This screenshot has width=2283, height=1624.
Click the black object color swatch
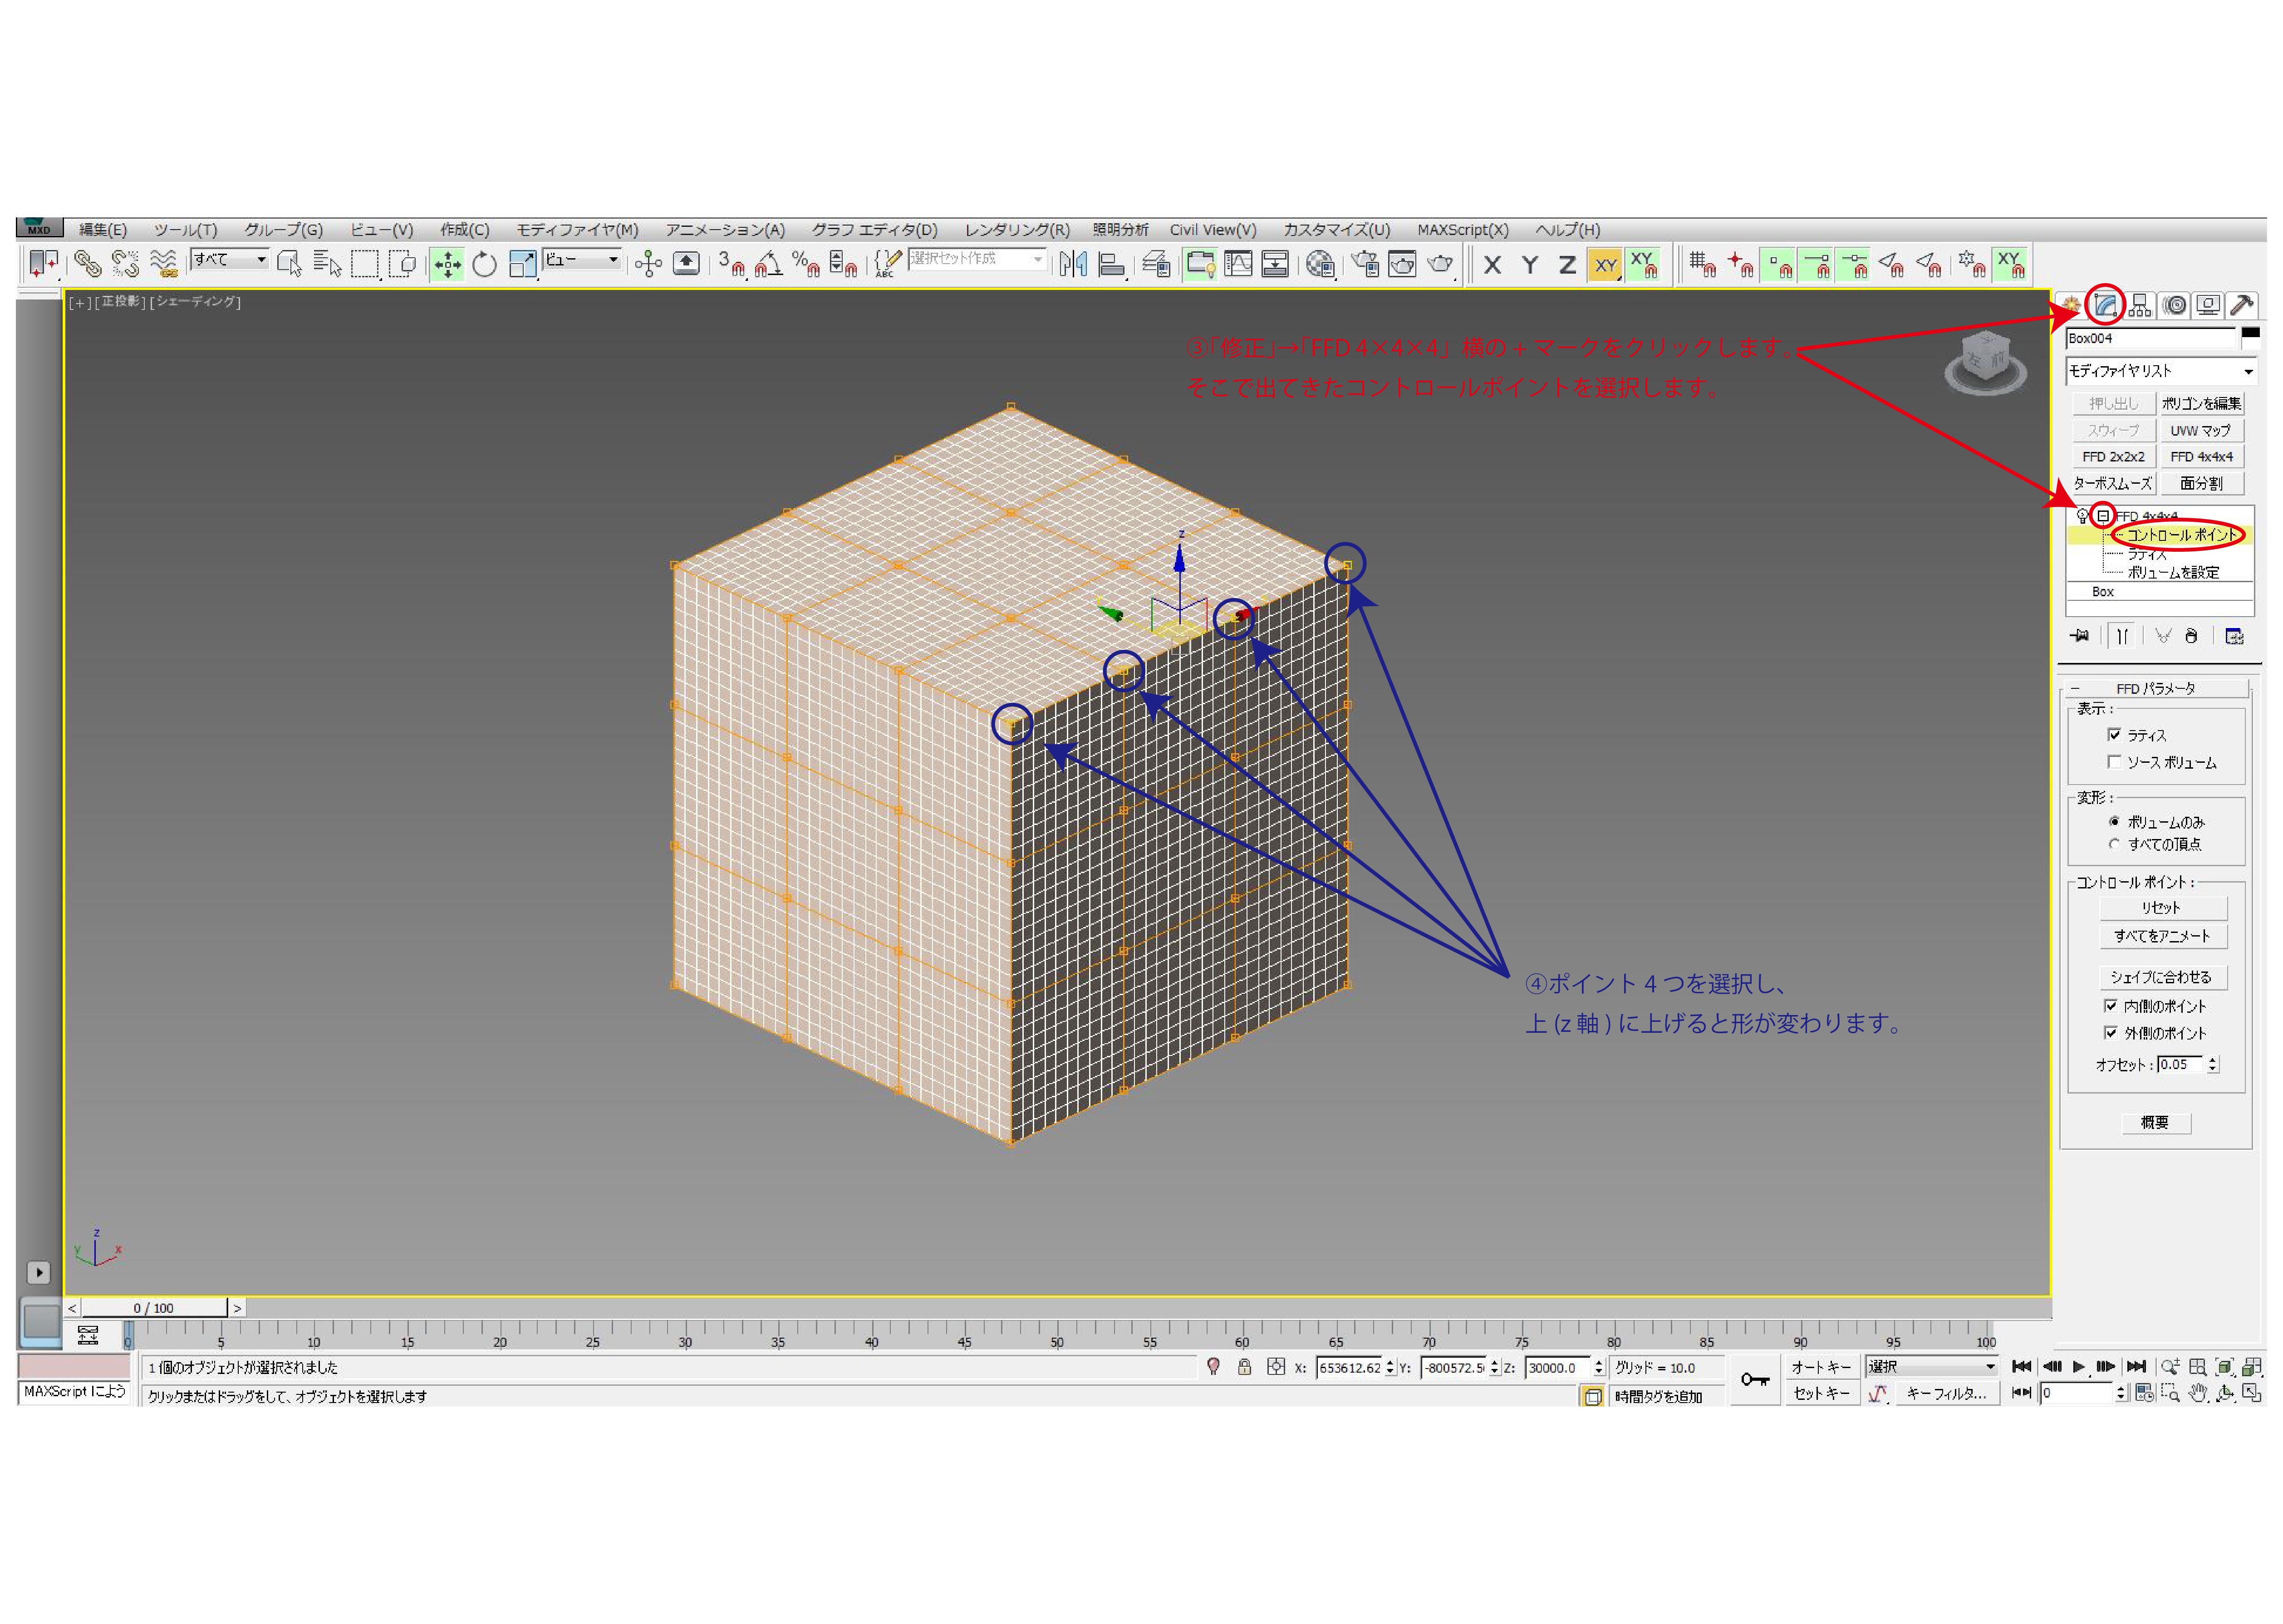coord(2250,333)
